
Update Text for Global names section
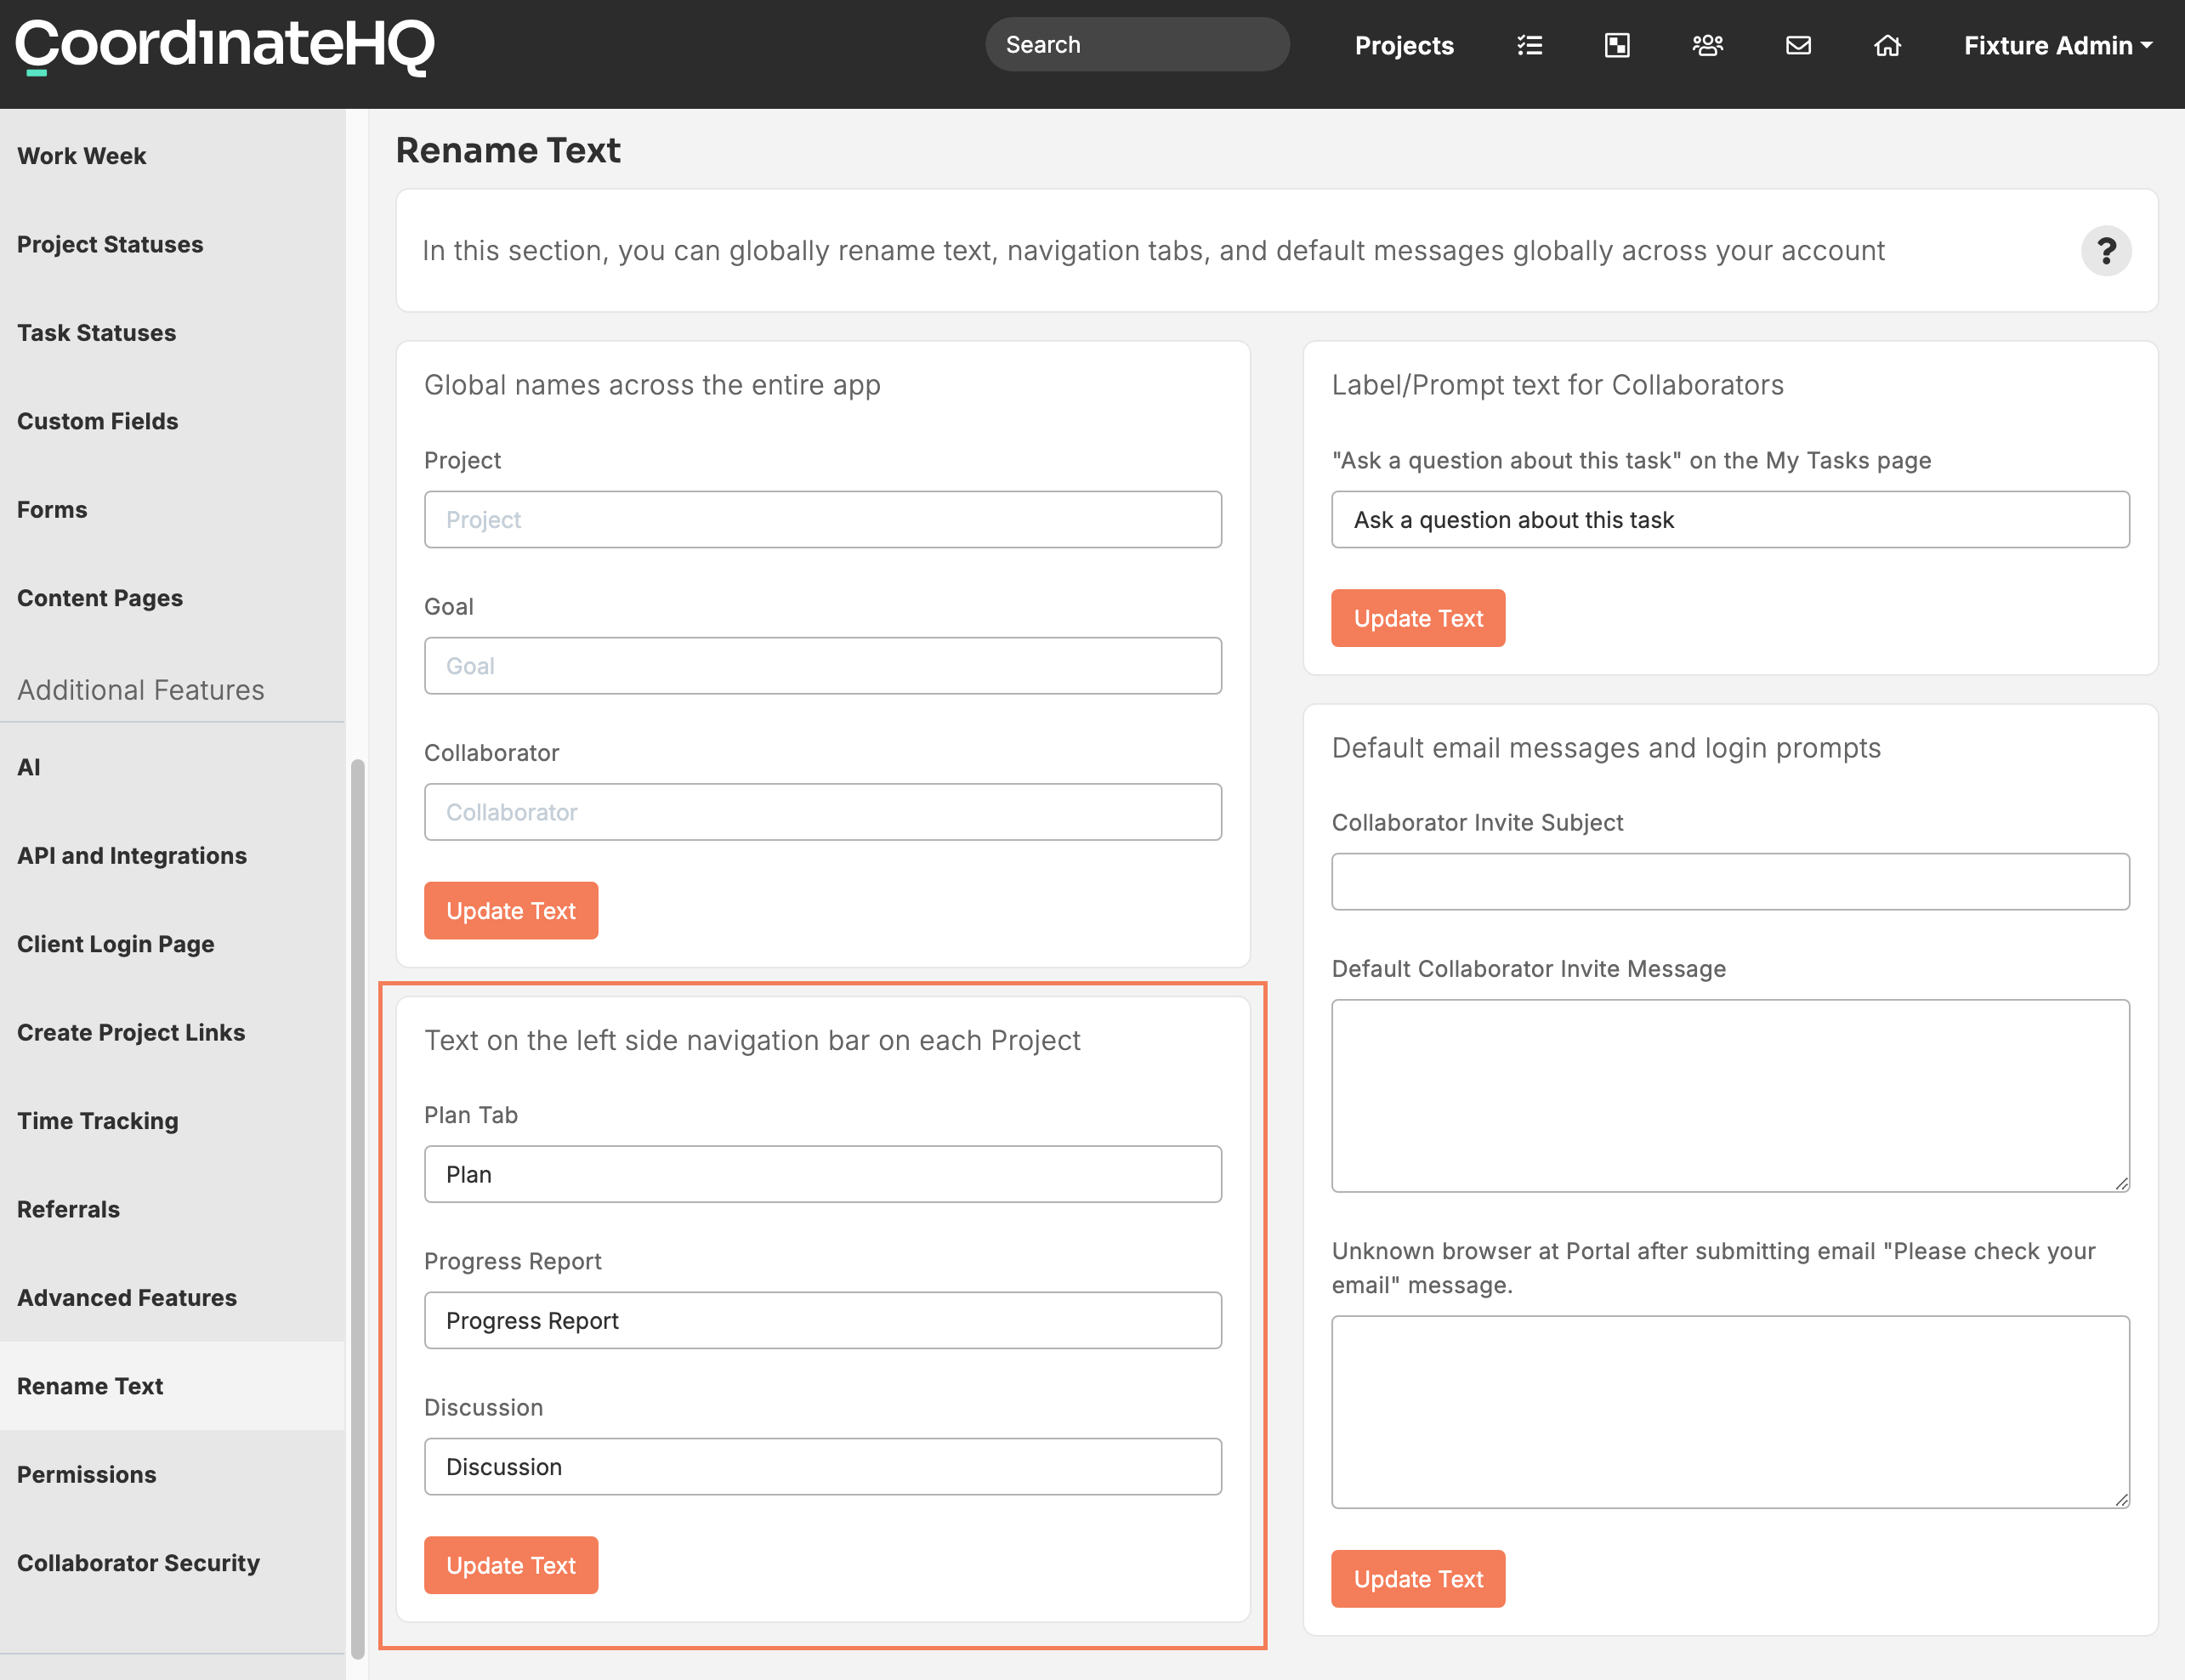click(511, 910)
